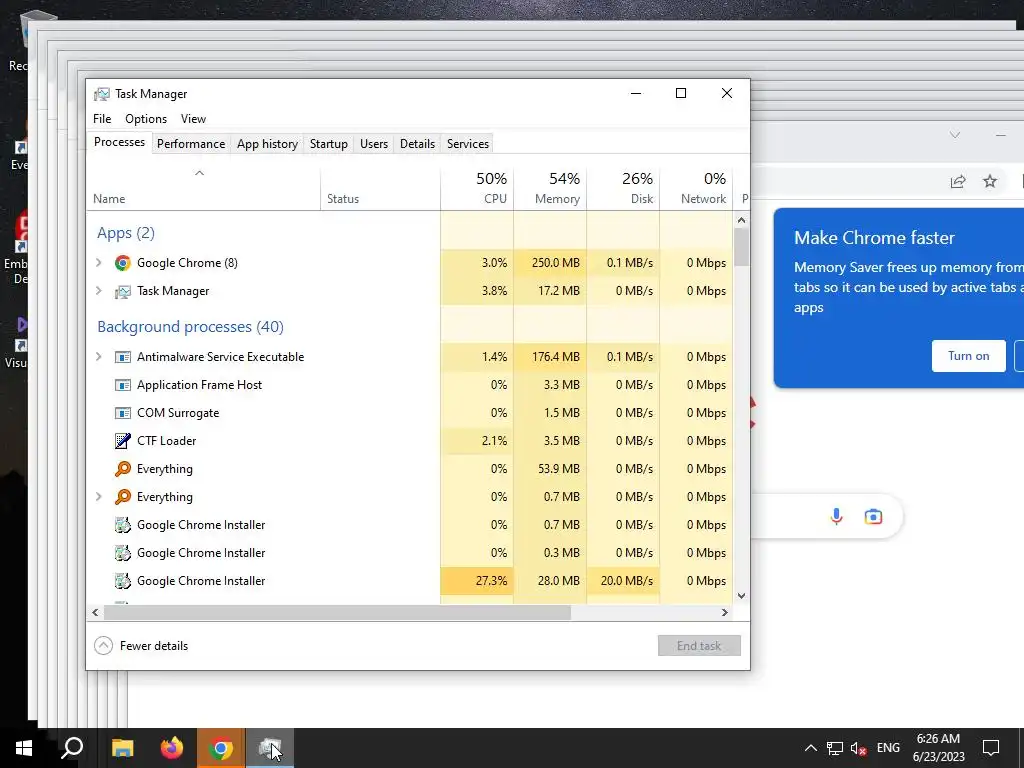Switch to Chrome on the taskbar
The height and width of the screenshot is (768, 1024).
pos(221,748)
